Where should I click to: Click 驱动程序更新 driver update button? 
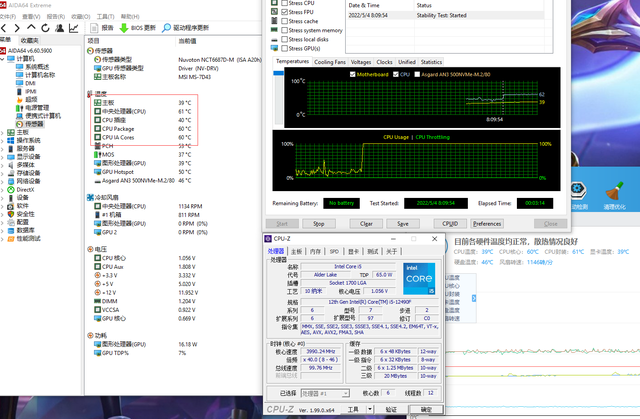point(185,28)
